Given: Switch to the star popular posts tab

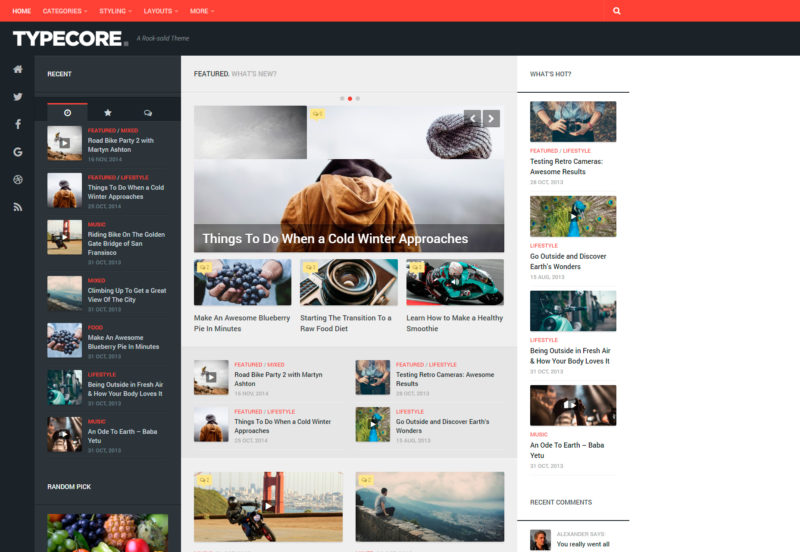Looking at the screenshot, I should click(108, 113).
